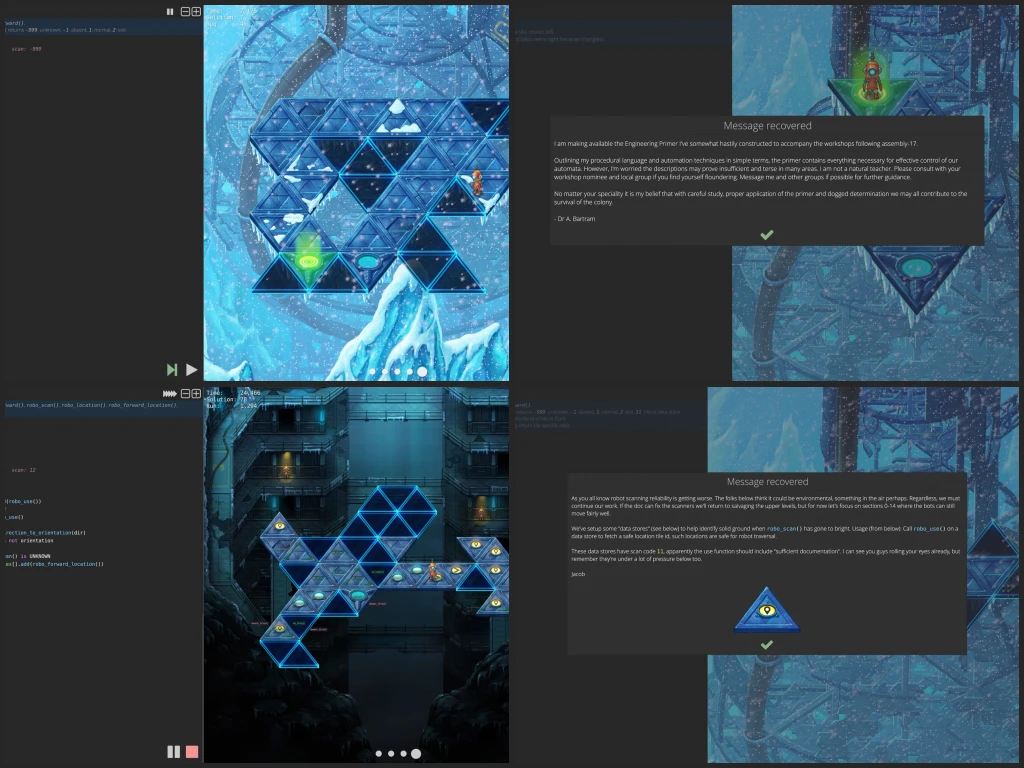Select the largest page dot under the dark level
The image size is (1024, 768).
pyautogui.click(x=416, y=753)
